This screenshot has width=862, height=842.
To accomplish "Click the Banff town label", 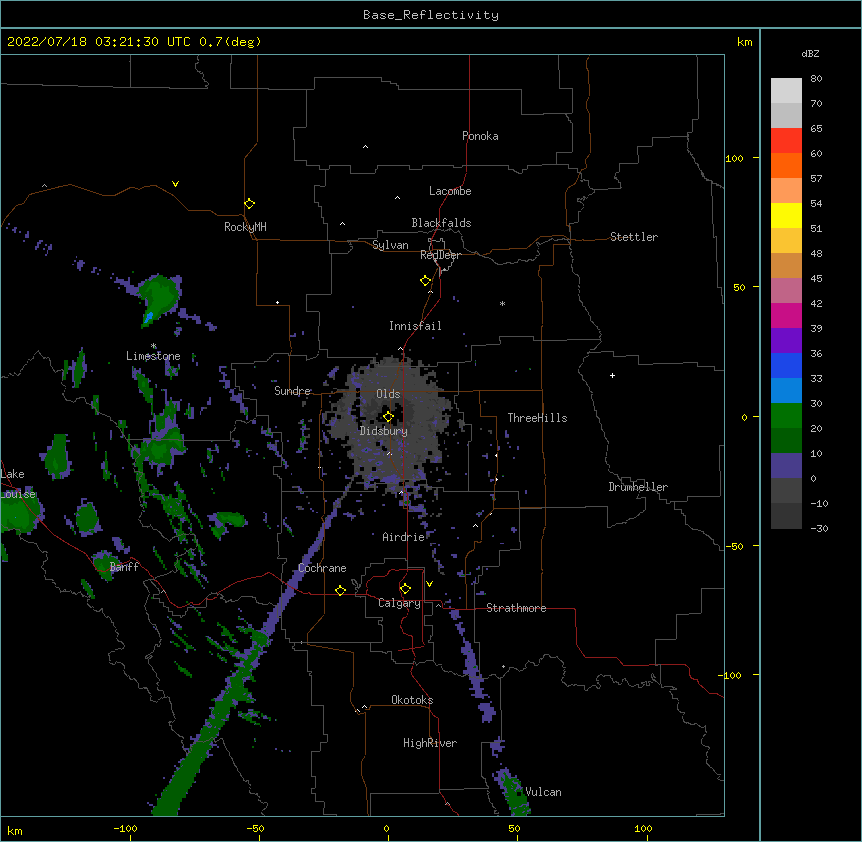I will coord(124,567).
